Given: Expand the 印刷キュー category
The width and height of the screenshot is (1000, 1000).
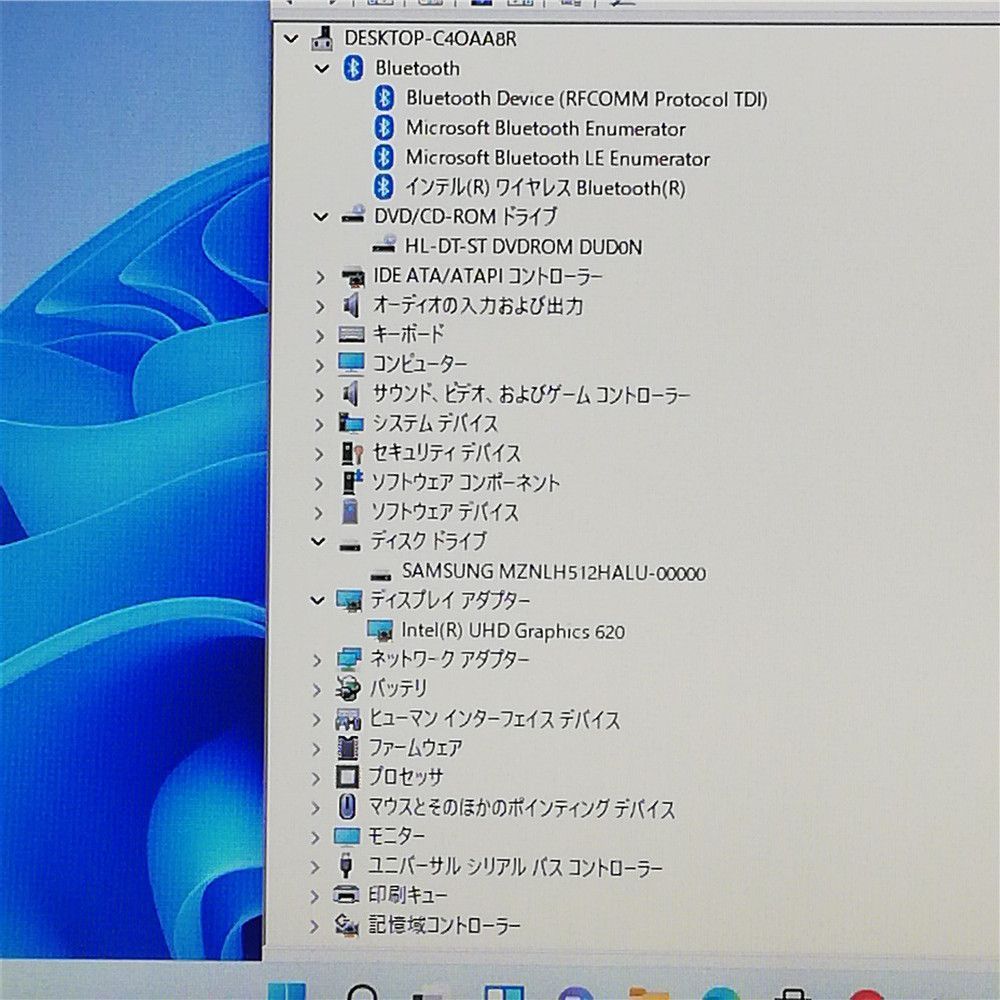Looking at the screenshot, I should (x=314, y=897).
